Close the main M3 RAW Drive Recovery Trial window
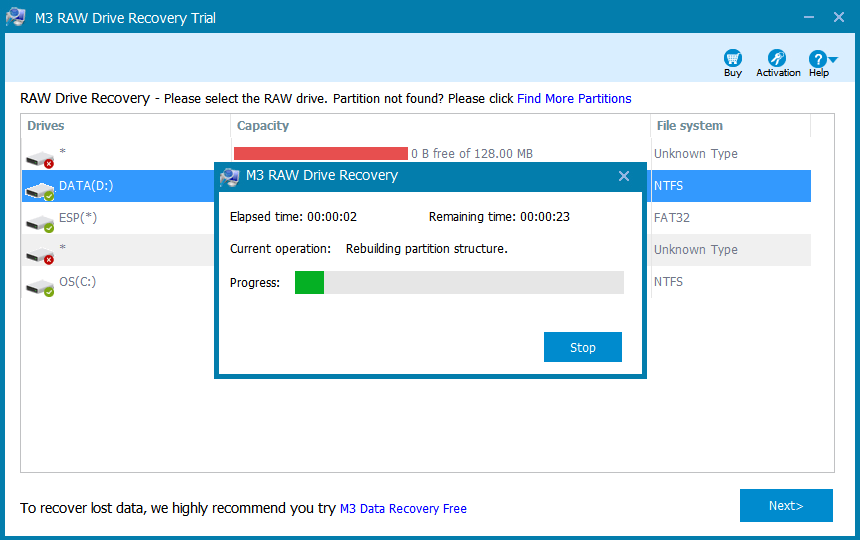Viewport: 860px width, 540px height. click(x=839, y=17)
